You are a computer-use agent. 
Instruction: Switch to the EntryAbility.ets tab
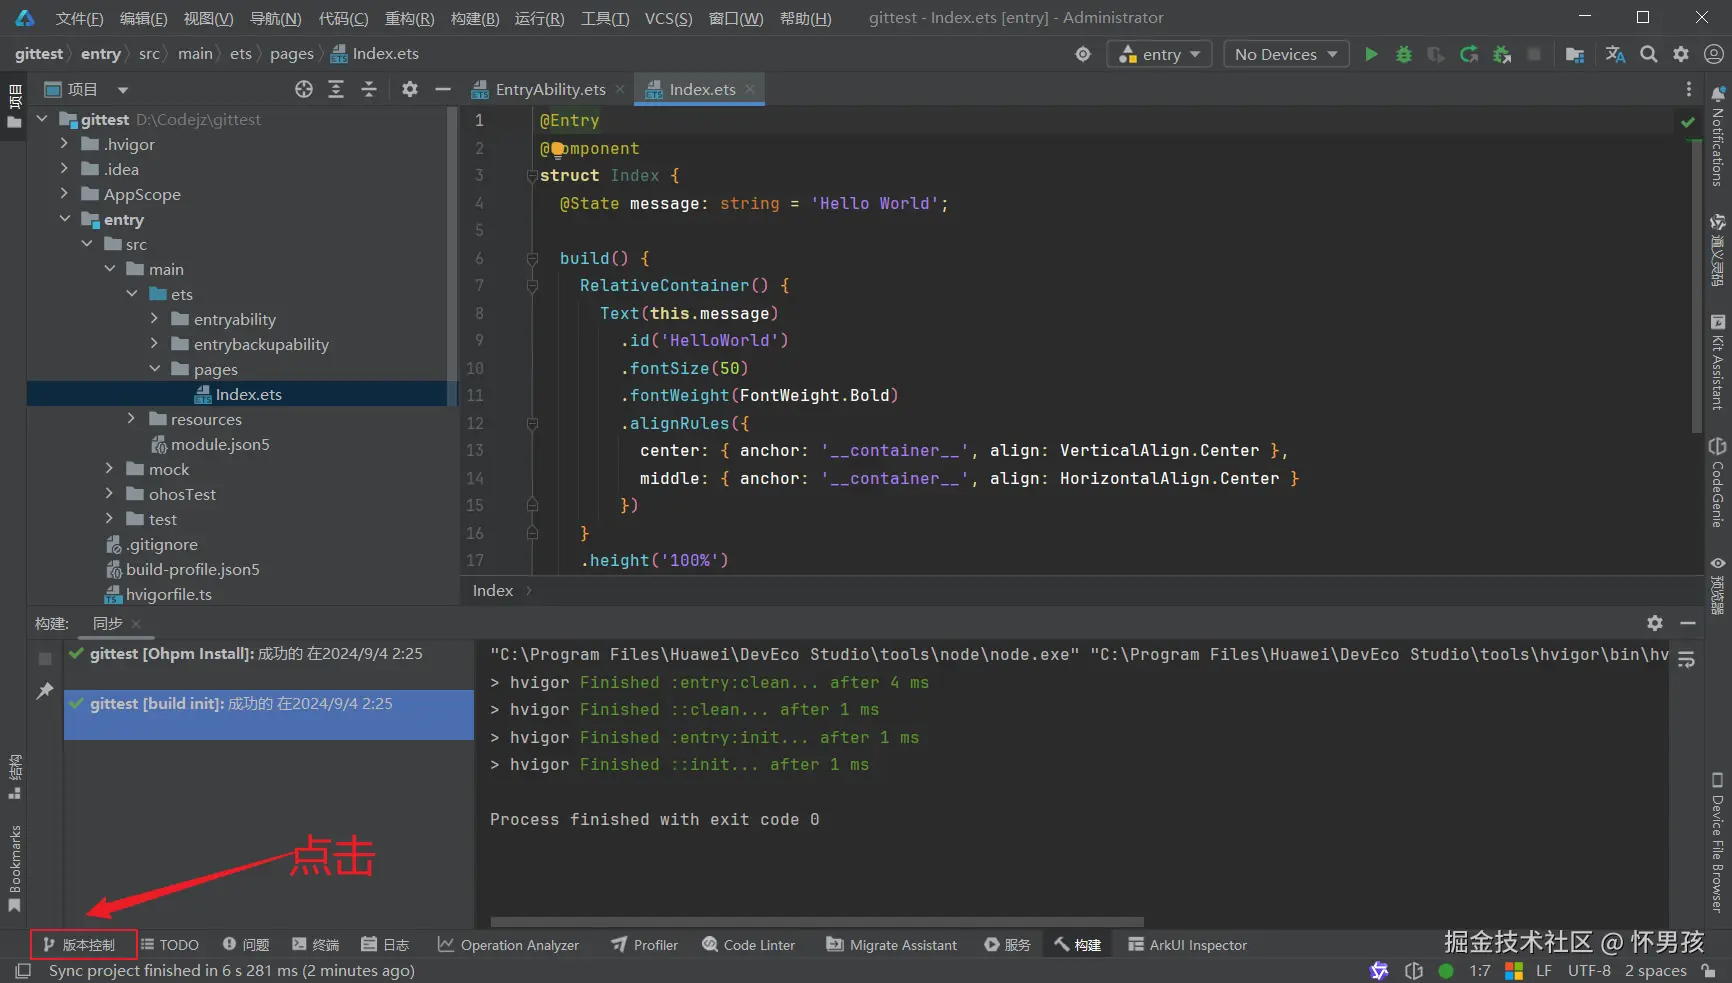tap(549, 90)
